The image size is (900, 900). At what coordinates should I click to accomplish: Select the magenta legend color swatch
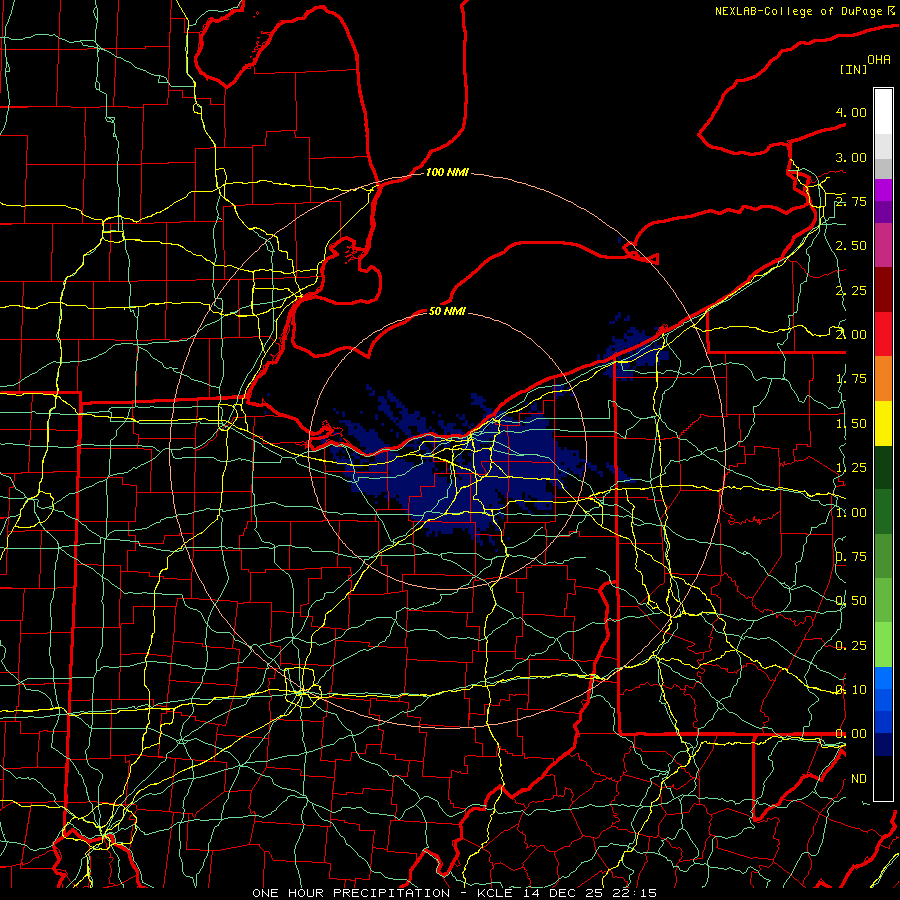click(x=883, y=190)
